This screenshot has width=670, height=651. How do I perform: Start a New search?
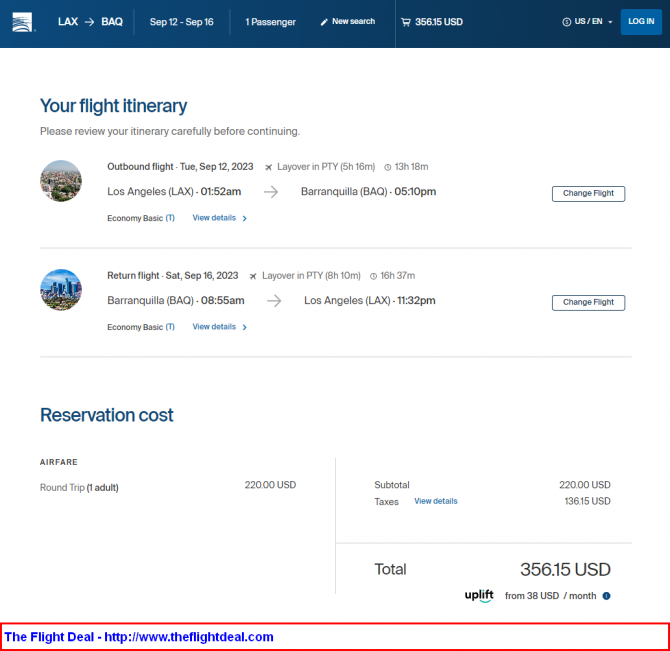[353, 21]
